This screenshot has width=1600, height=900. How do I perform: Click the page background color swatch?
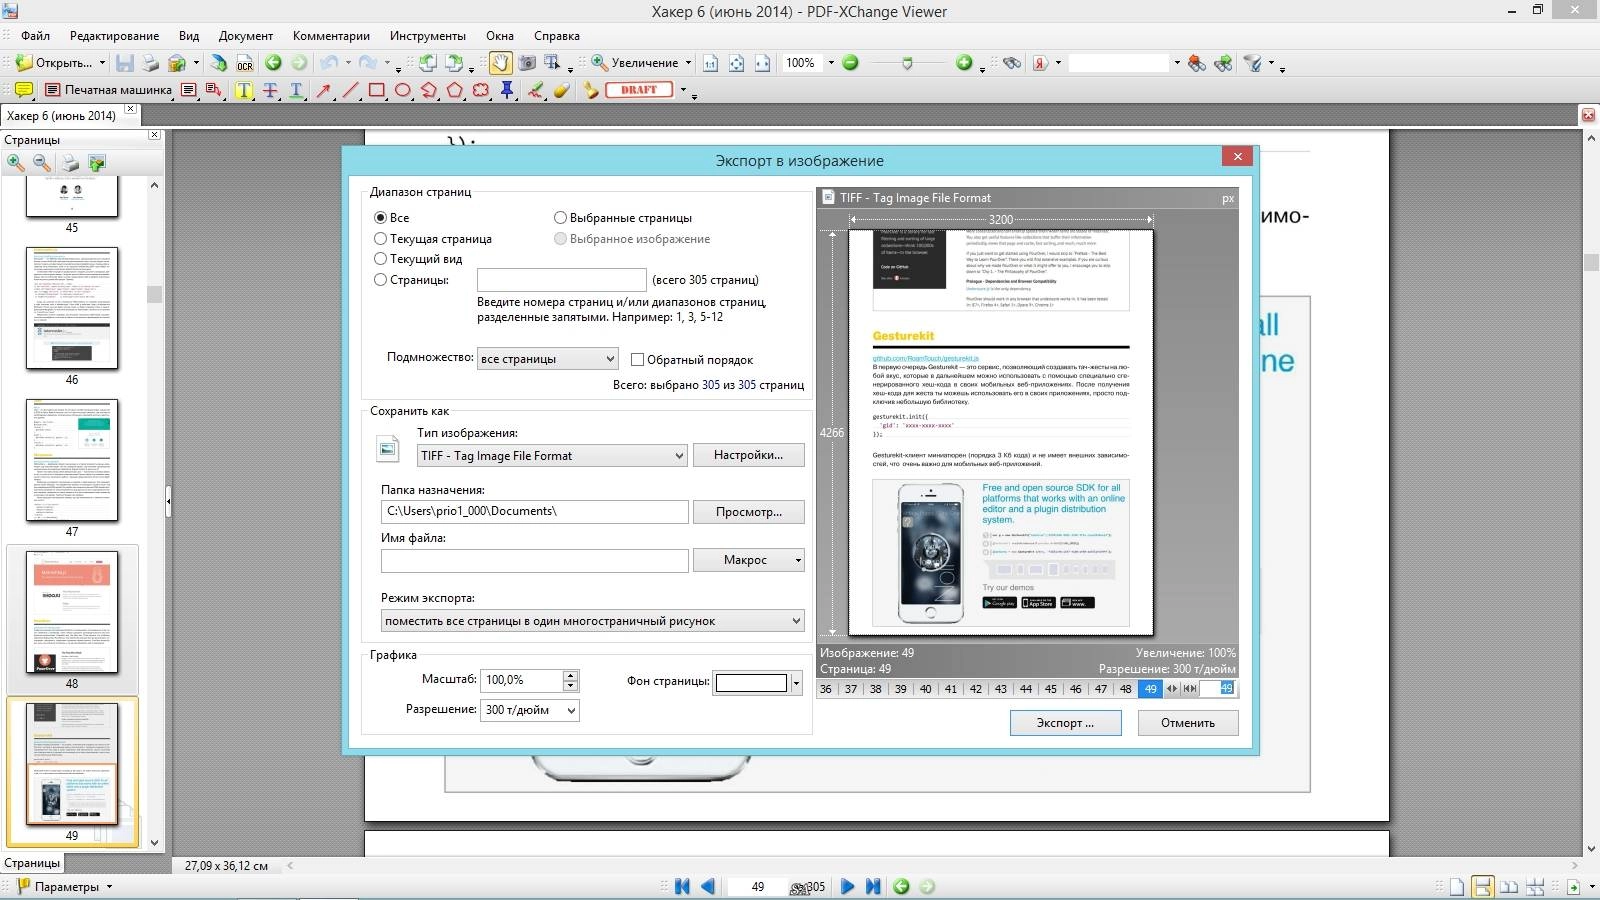[x=751, y=683]
